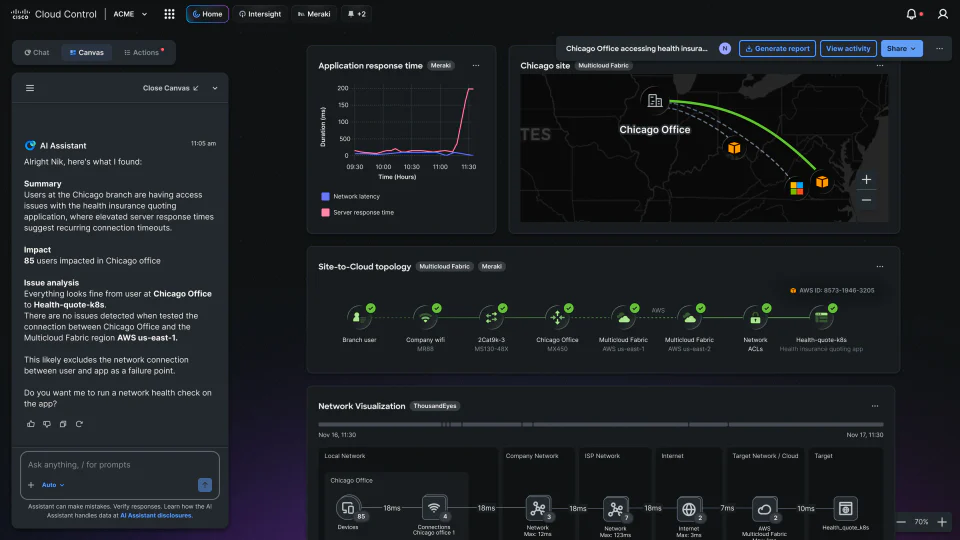
Task: Open the notifications bell
Action: pos(911,14)
